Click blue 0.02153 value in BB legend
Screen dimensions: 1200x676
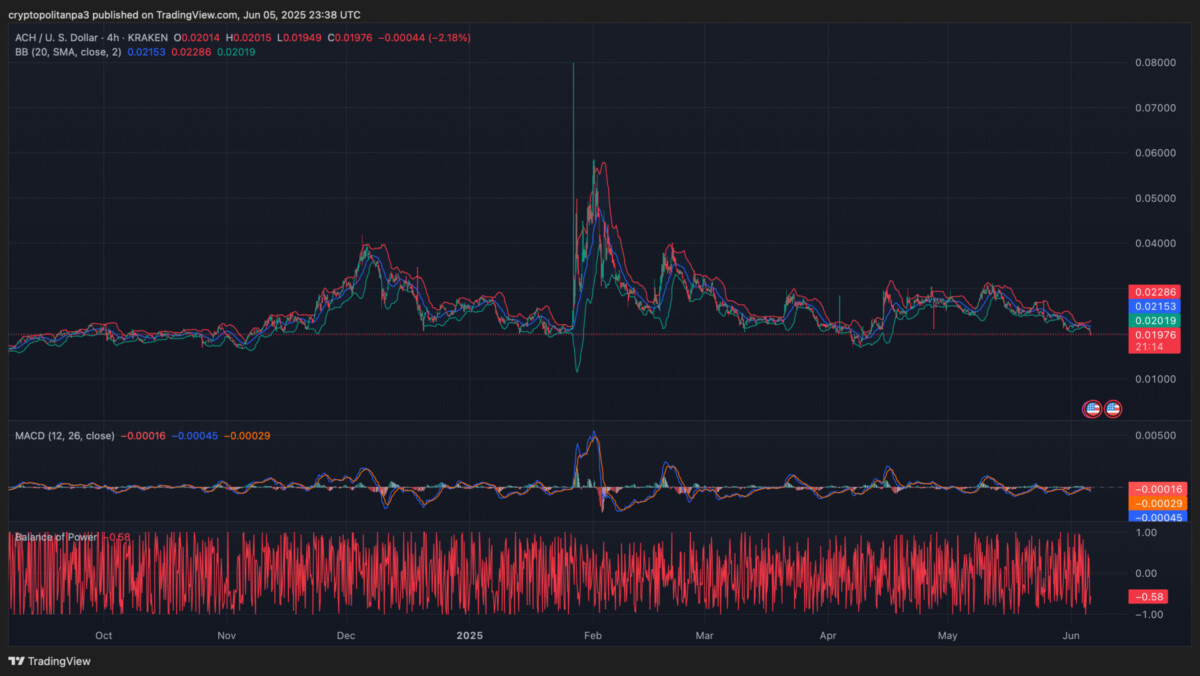click(x=147, y=51)
